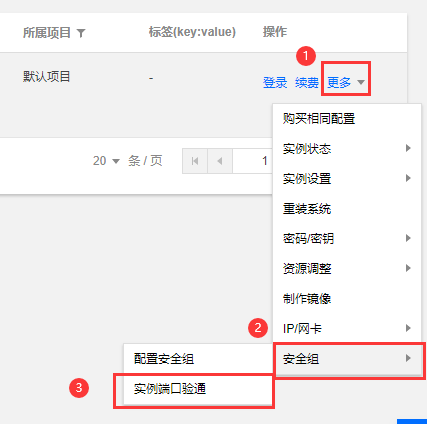Click the 登录 link
Image resolution: width=427 pixels, height=424 pixels.
click(275, 82)
